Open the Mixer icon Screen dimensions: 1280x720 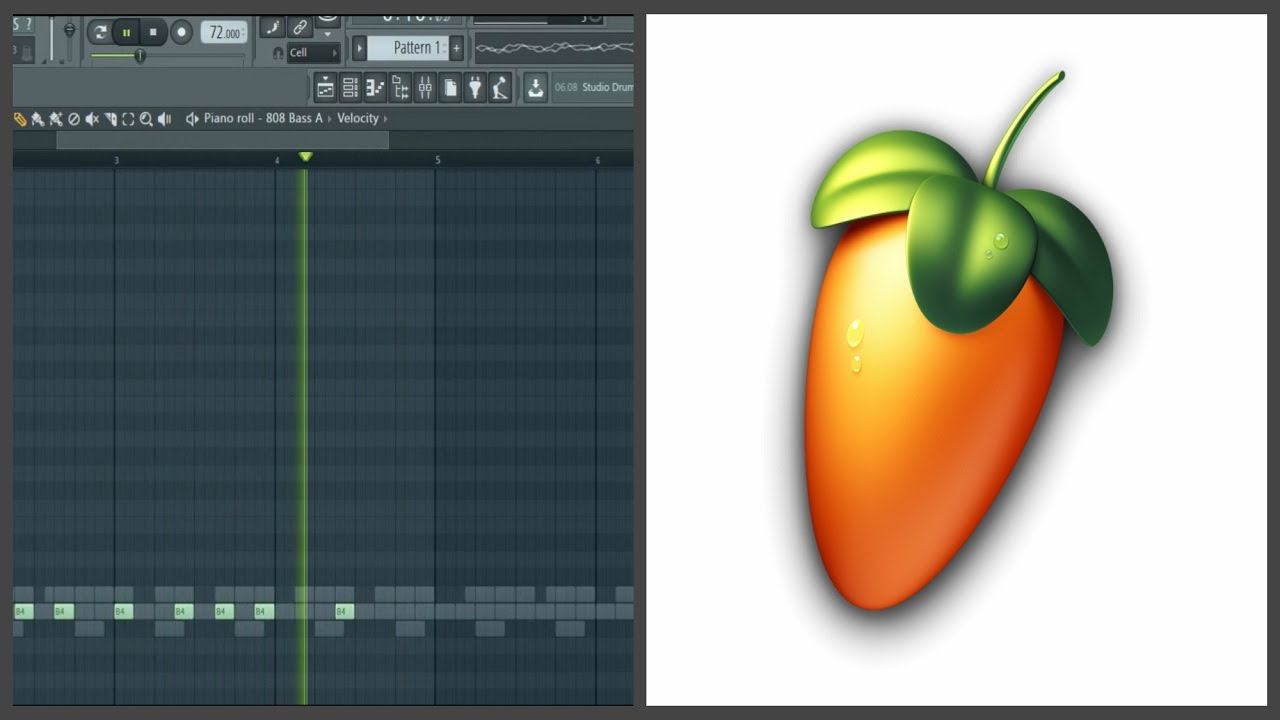(x=425, y=88)
